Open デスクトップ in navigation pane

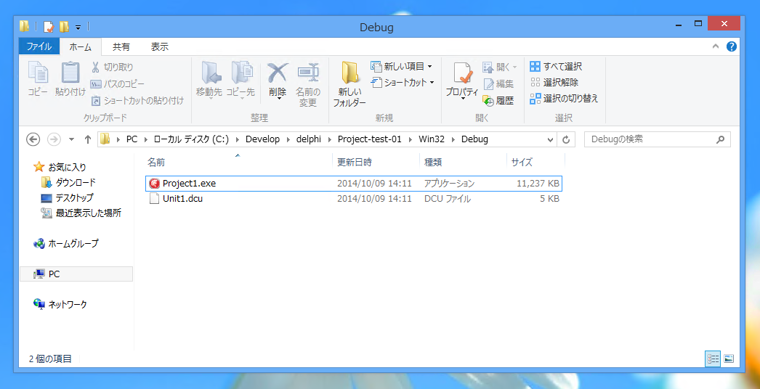67,198
